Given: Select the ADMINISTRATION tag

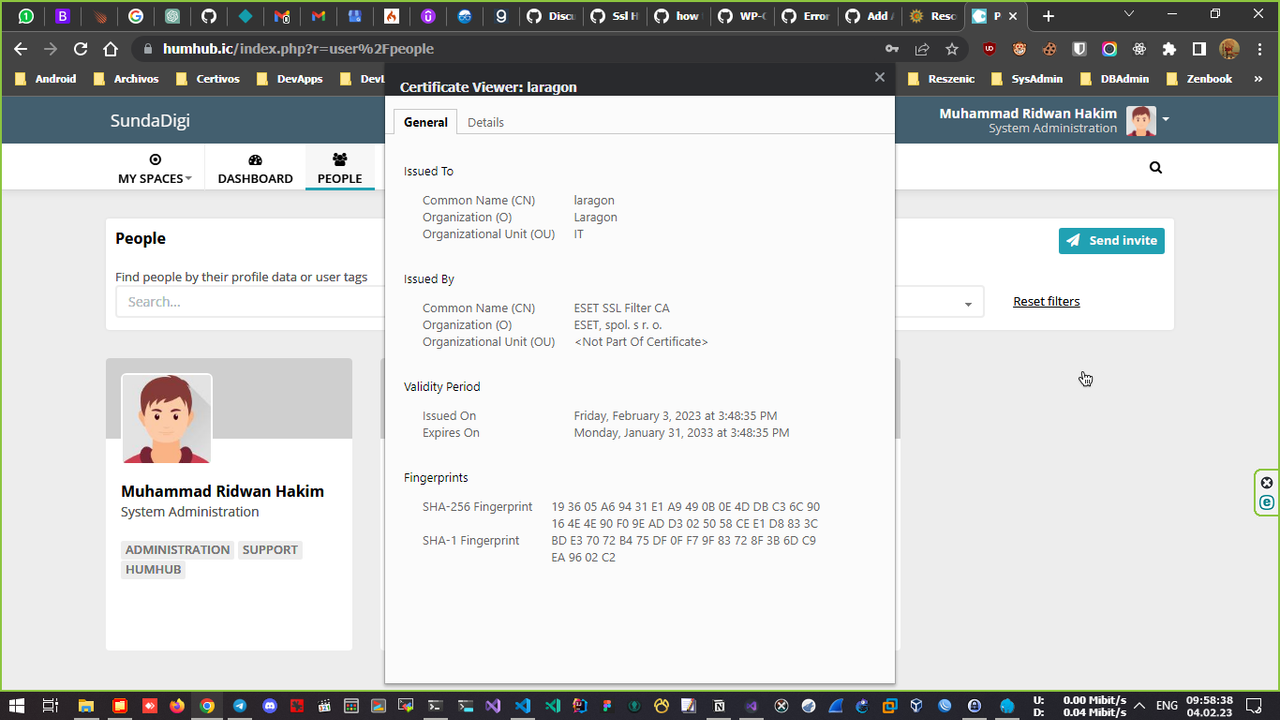Looking at the screenshot, I should click(178, 550).
